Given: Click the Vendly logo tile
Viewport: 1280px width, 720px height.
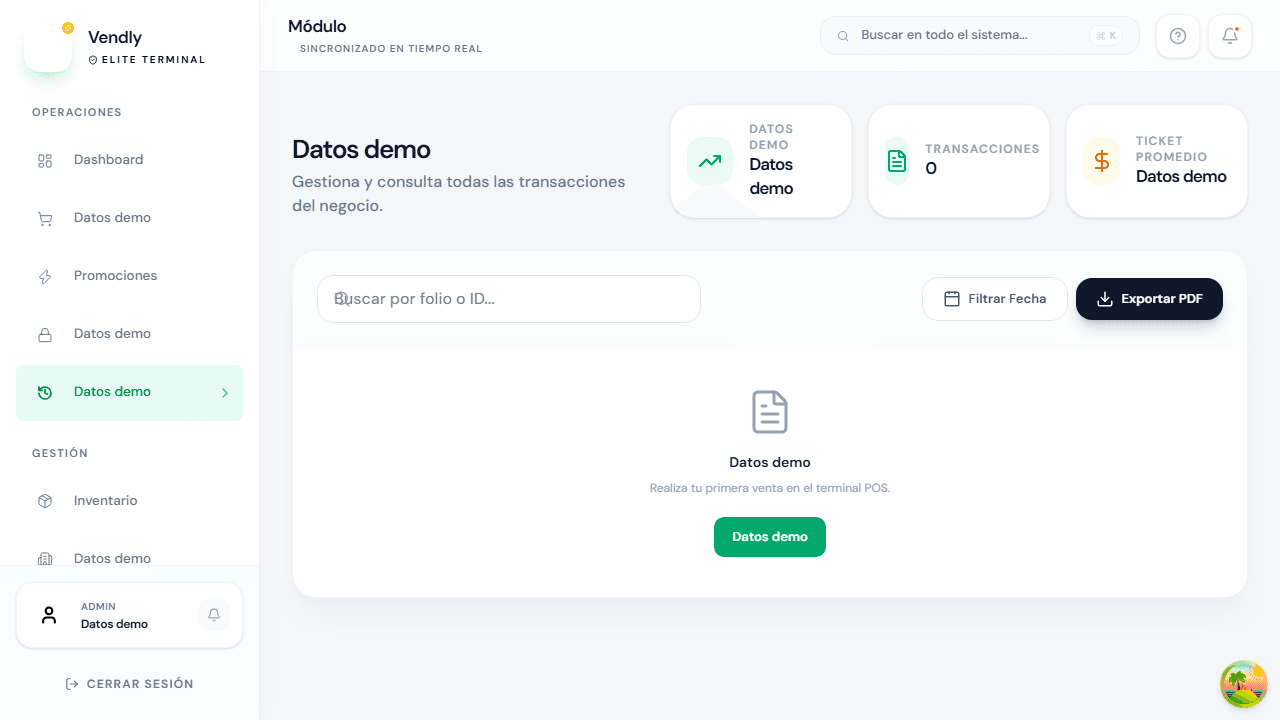Looking at the screenshot, I should pos(48,47).
